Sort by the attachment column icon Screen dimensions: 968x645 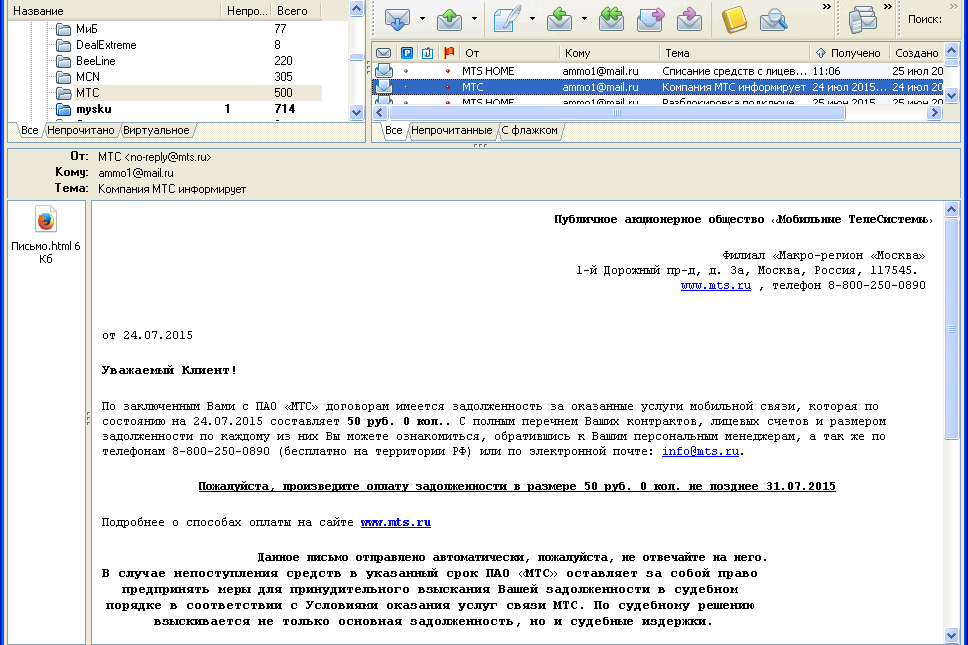point(427,53)
